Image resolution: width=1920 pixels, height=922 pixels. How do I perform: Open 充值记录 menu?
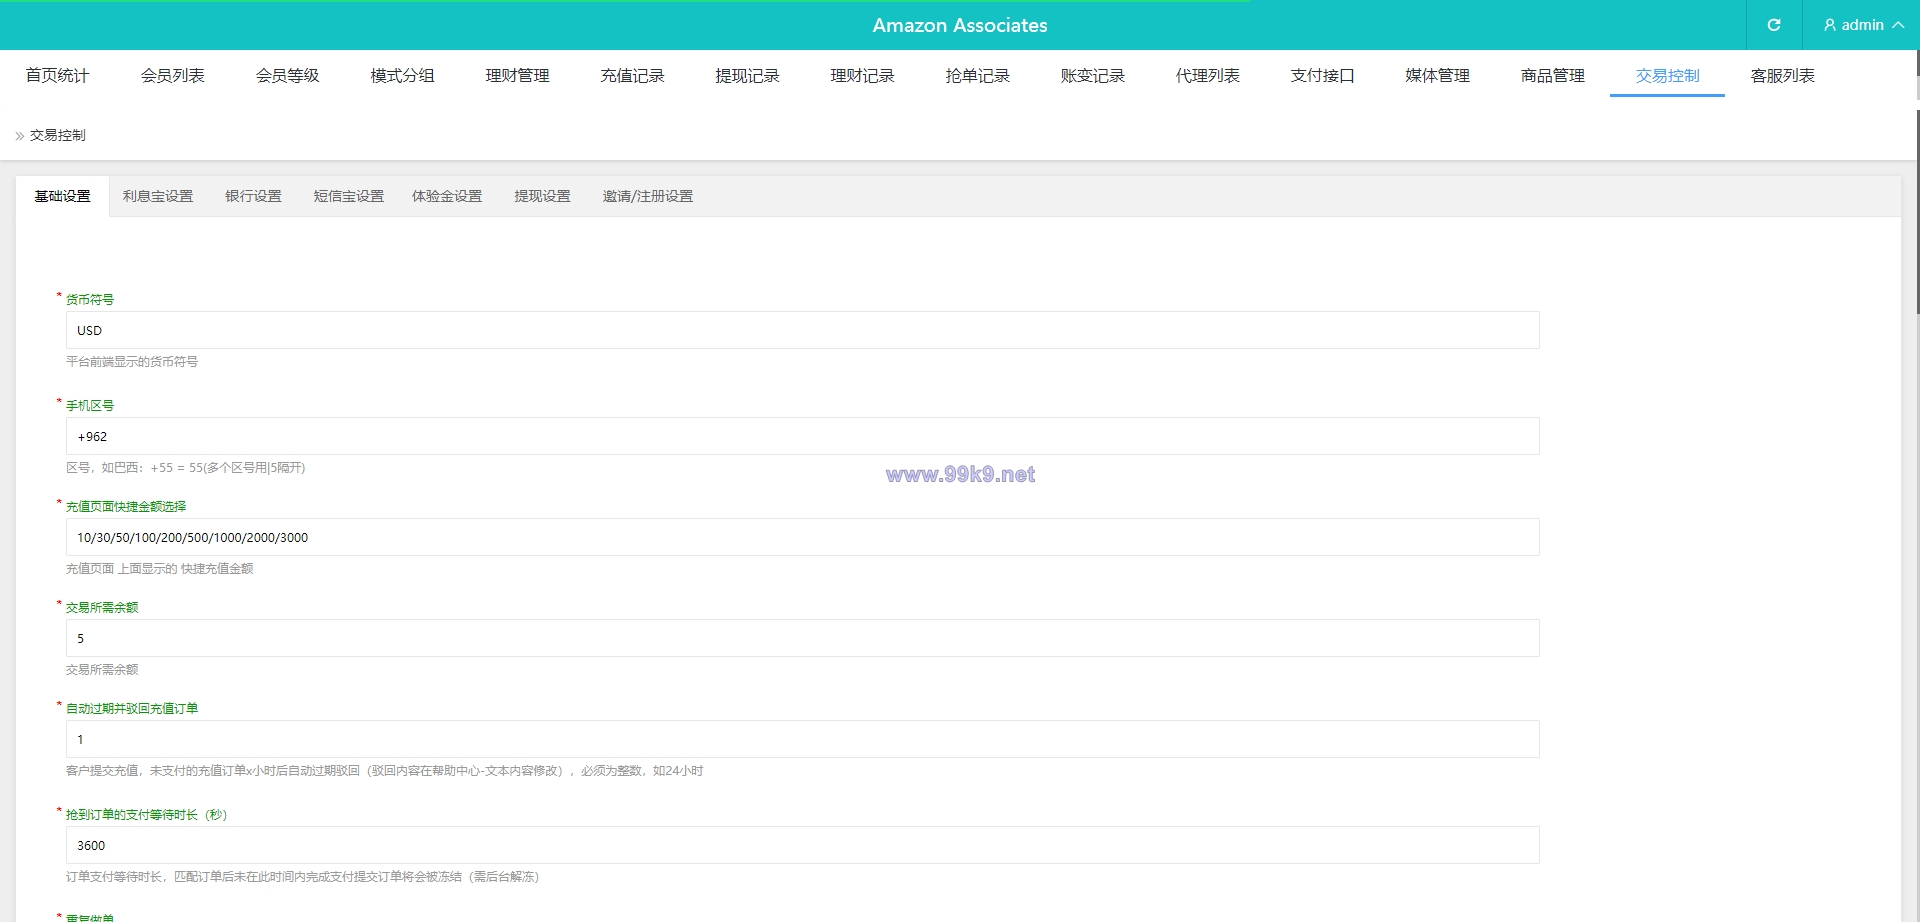(632, 75)
